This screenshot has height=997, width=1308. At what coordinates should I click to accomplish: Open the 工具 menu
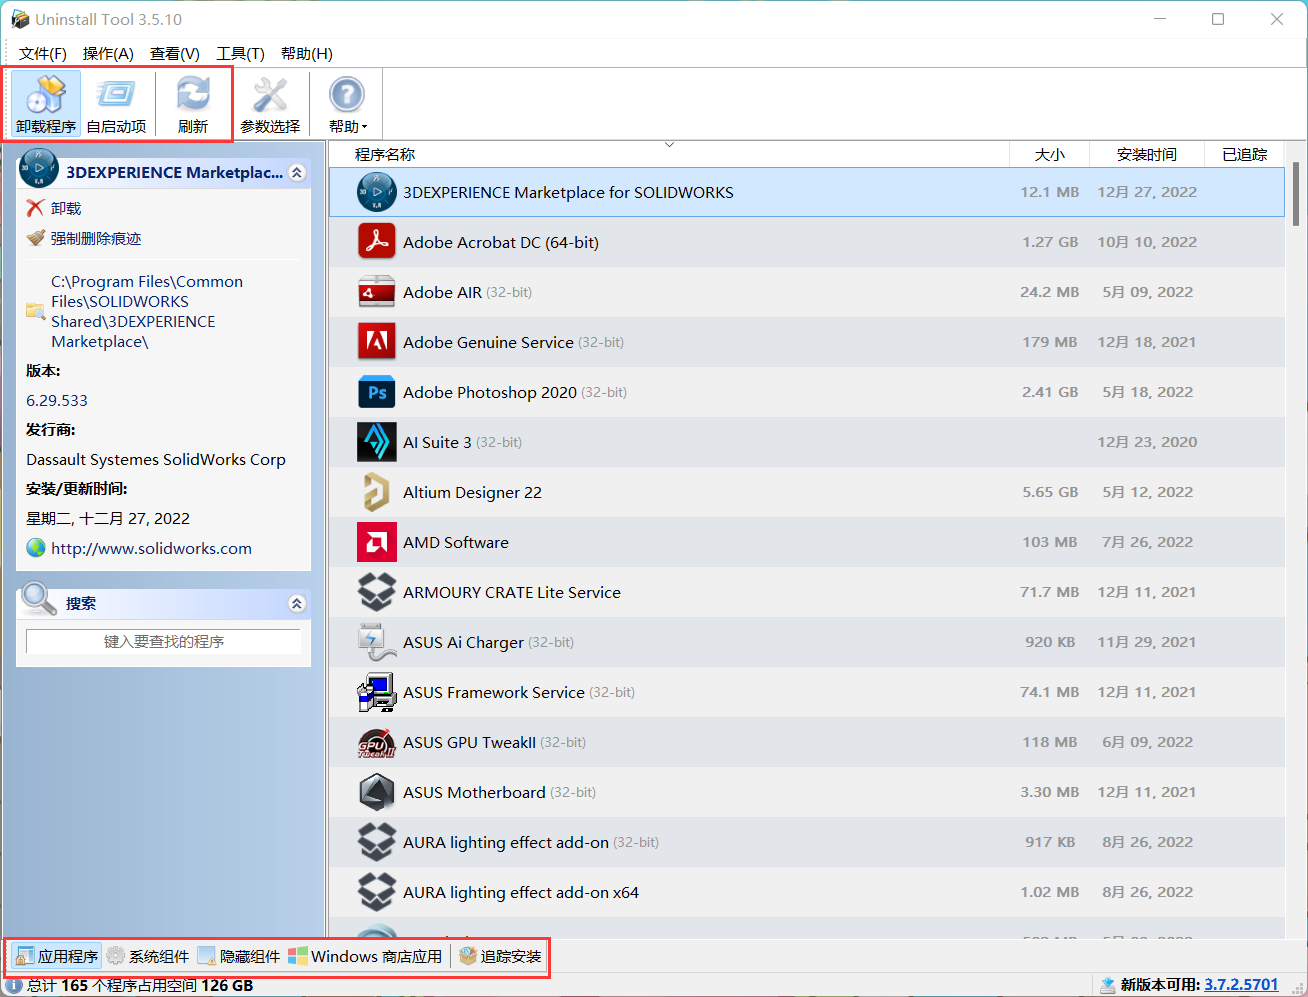240,53
